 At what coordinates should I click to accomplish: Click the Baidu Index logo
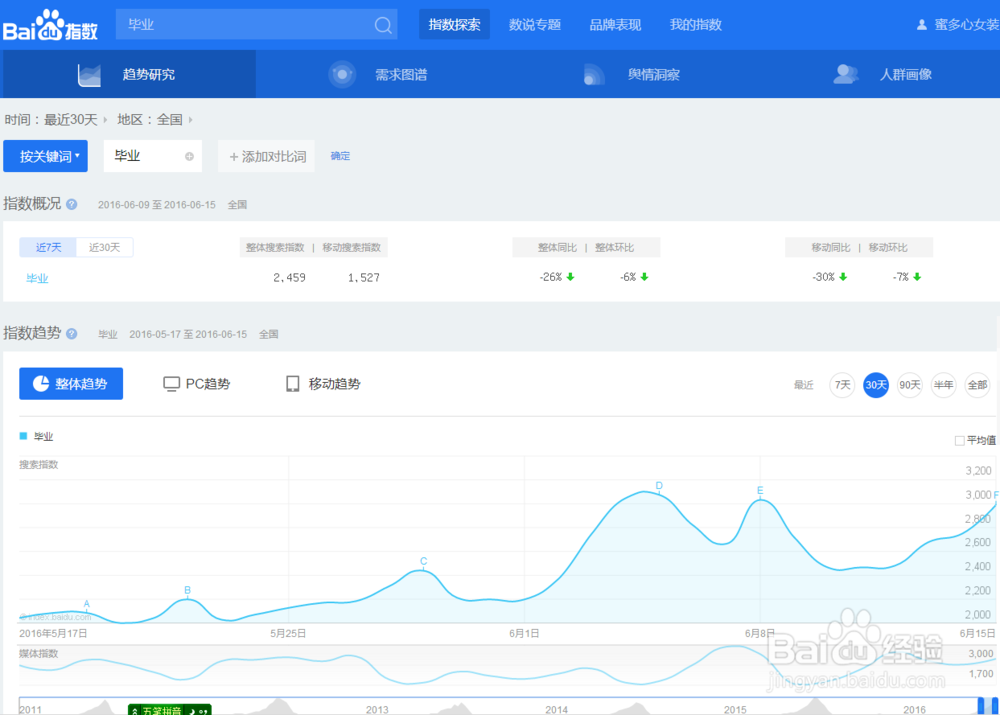pyautogui.click(x=50, y=26)
